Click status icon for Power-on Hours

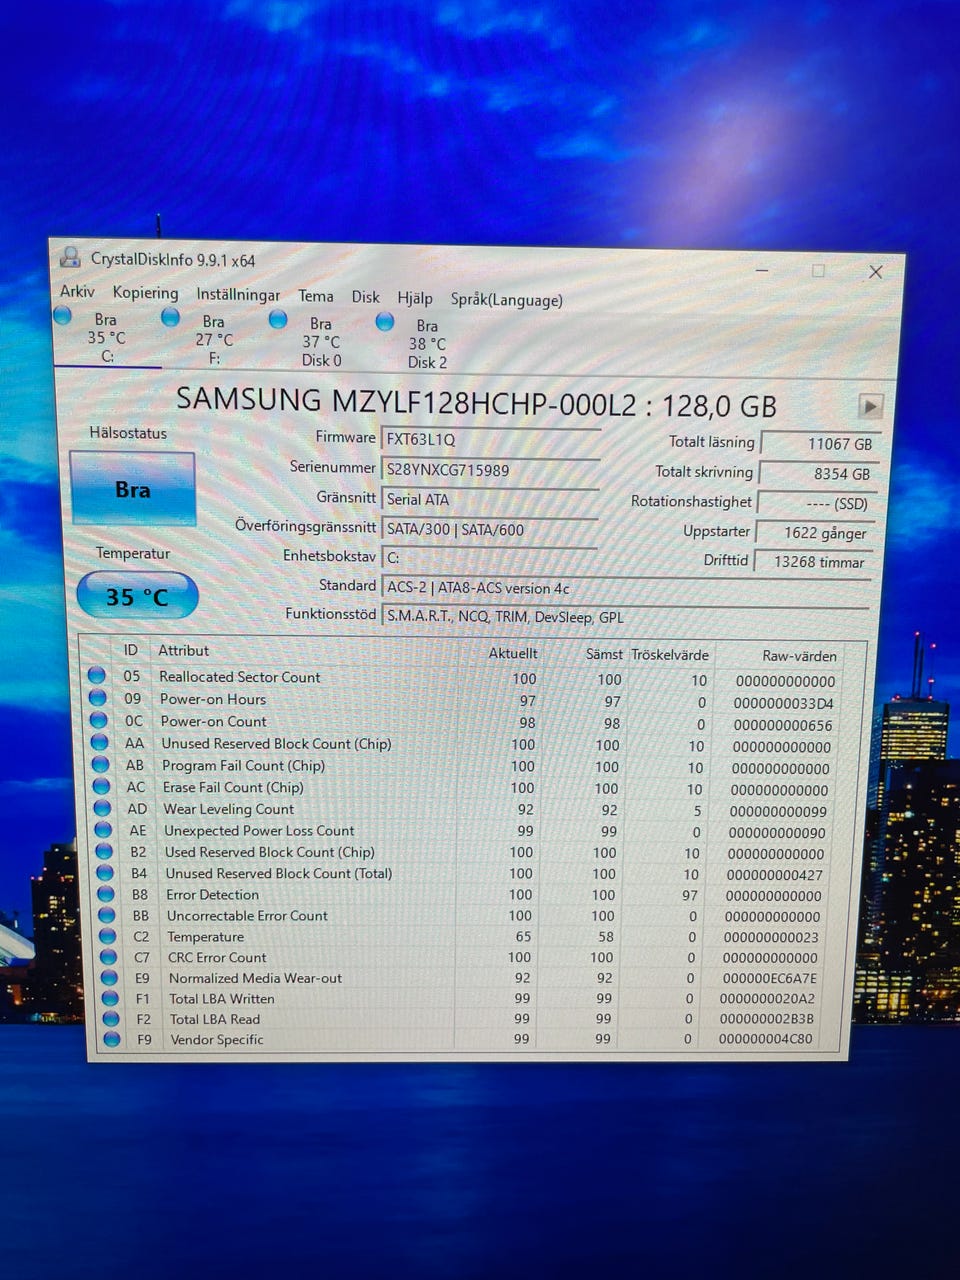(98, 699)
